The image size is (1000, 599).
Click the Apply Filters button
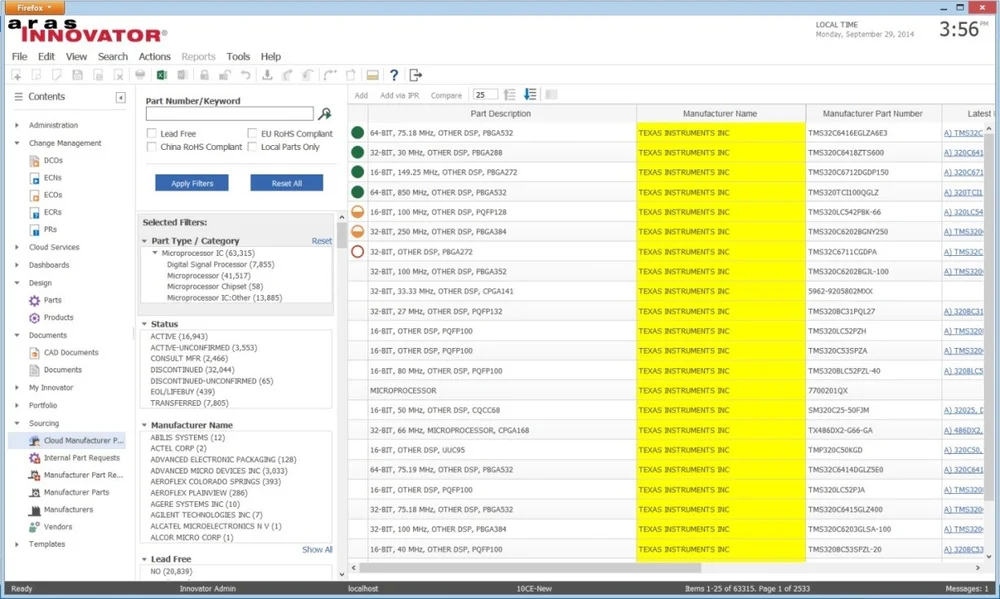click(x=192, y=183)
